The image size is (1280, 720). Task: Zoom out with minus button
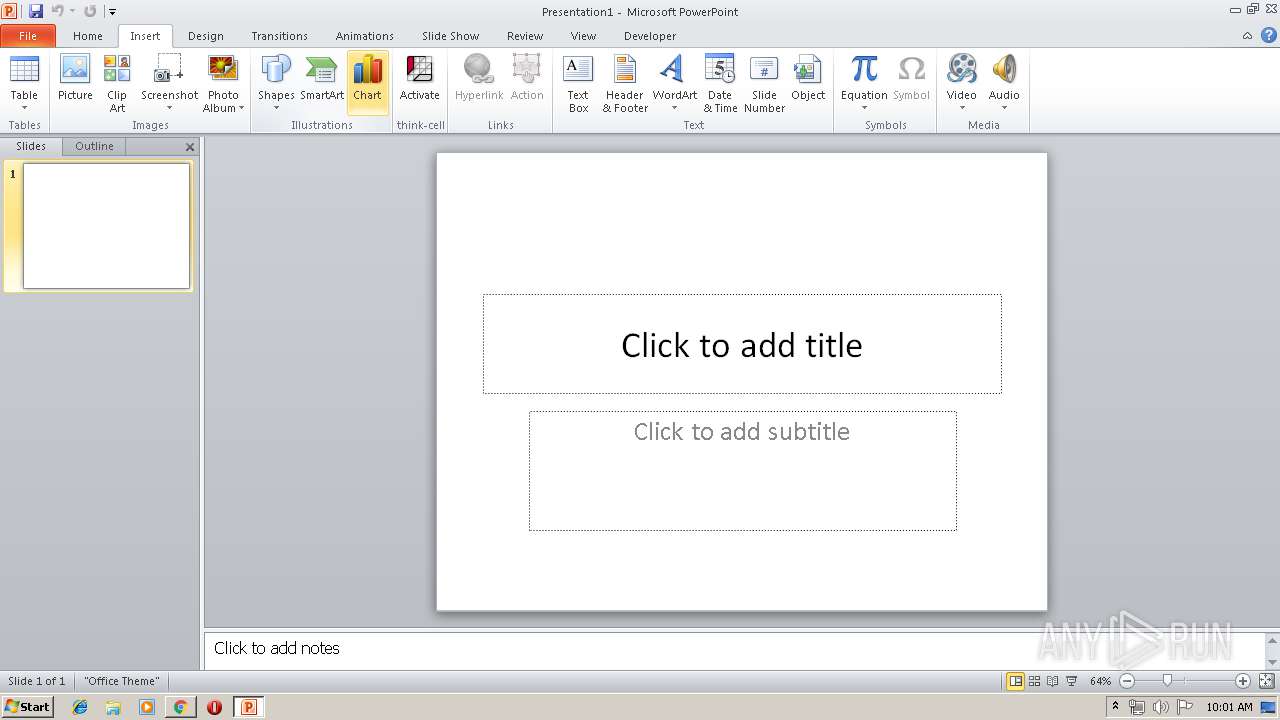pos(1127,681)
